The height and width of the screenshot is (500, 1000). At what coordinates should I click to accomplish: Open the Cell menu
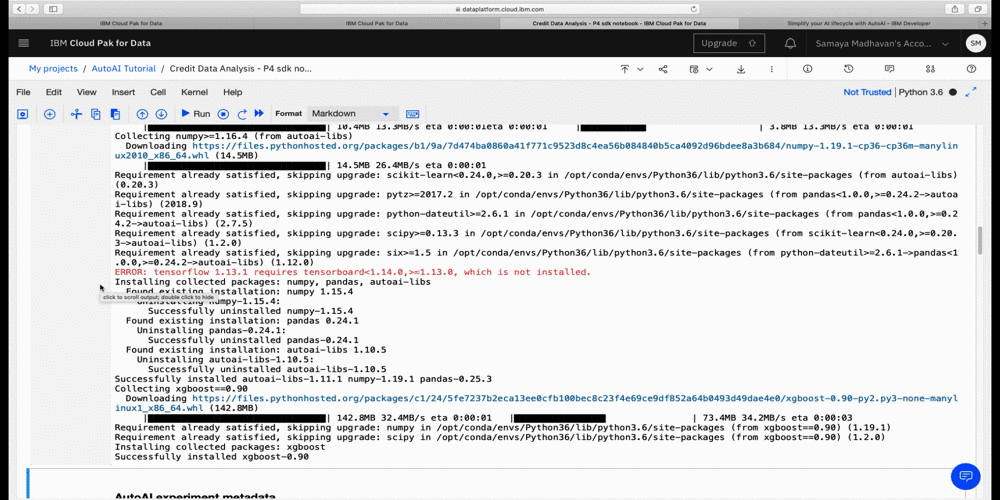(x=158, y=92)
